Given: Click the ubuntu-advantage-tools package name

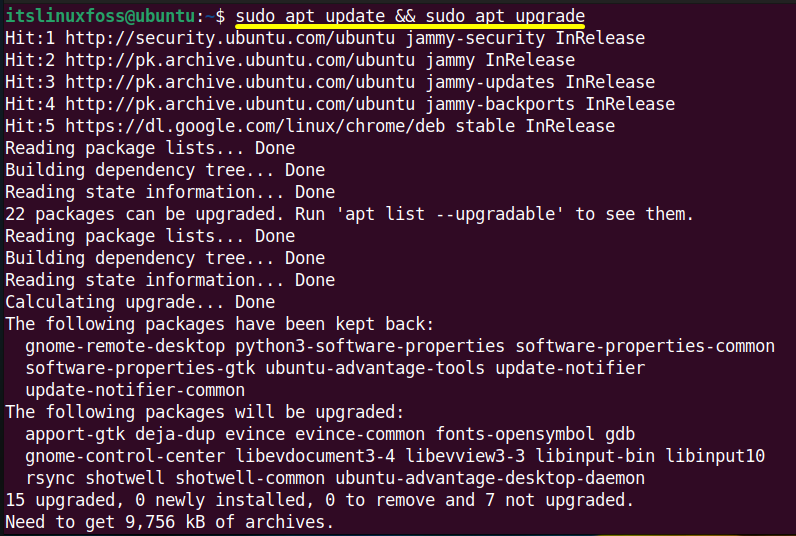Looking at the screenshot, I should tap(375, 368).
